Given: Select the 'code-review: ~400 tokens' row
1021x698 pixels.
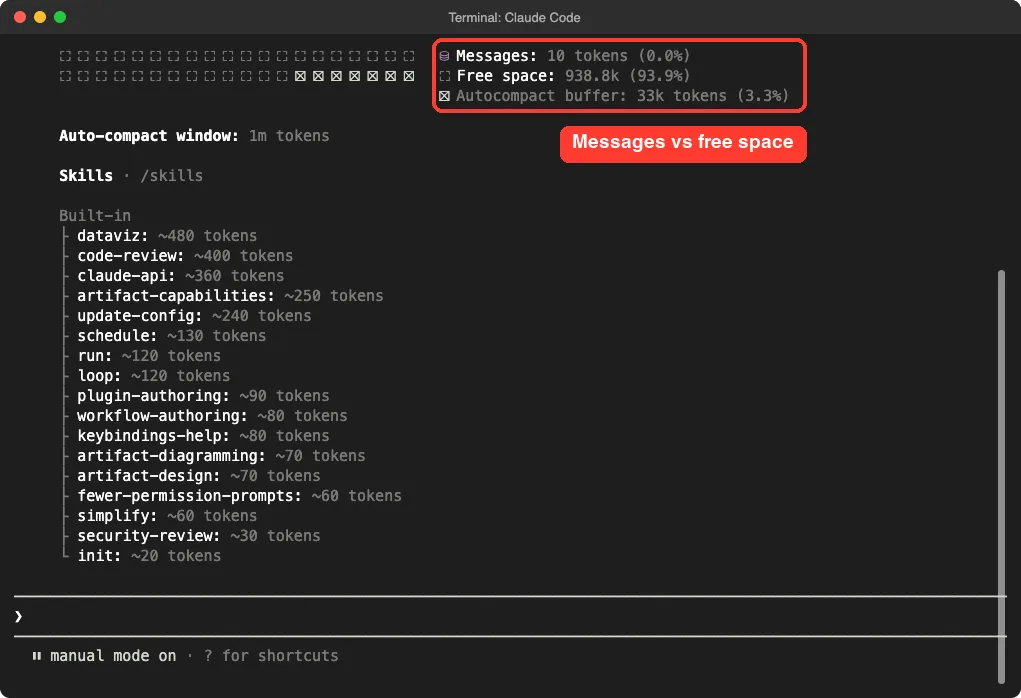Looking at the screenshot, I should (x=185, y=256).
